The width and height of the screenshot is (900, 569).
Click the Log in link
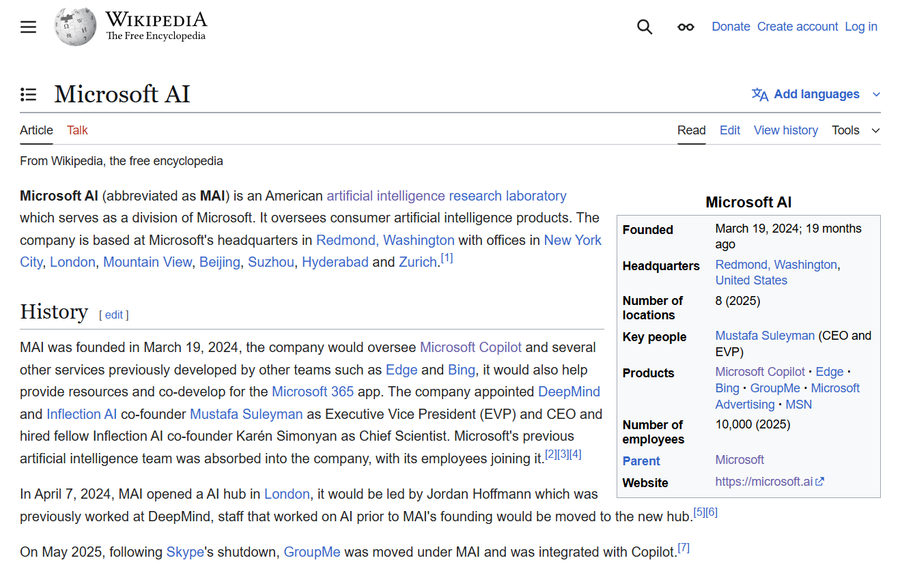[861, 26]
